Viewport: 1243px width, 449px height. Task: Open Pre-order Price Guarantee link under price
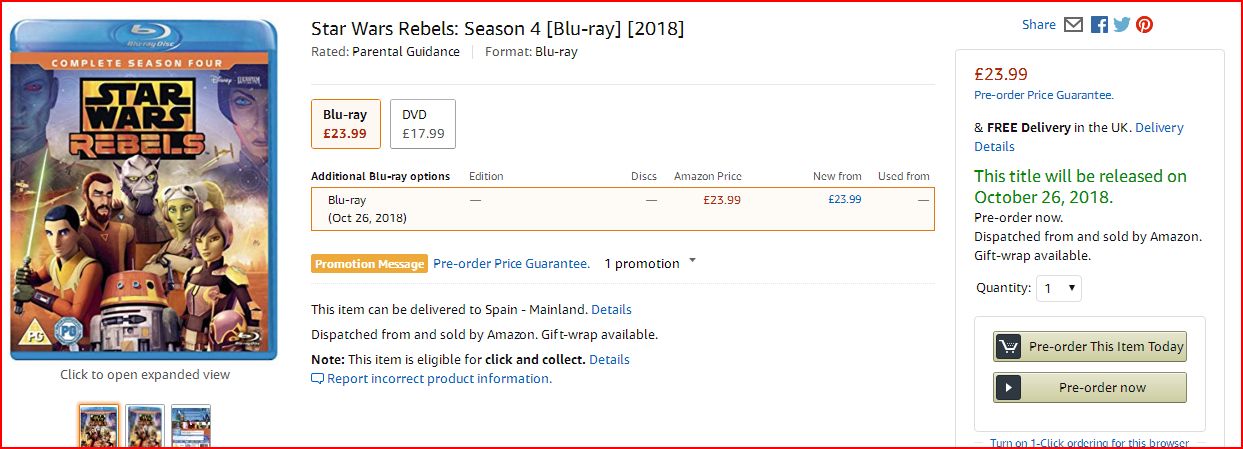(1043, 95)
